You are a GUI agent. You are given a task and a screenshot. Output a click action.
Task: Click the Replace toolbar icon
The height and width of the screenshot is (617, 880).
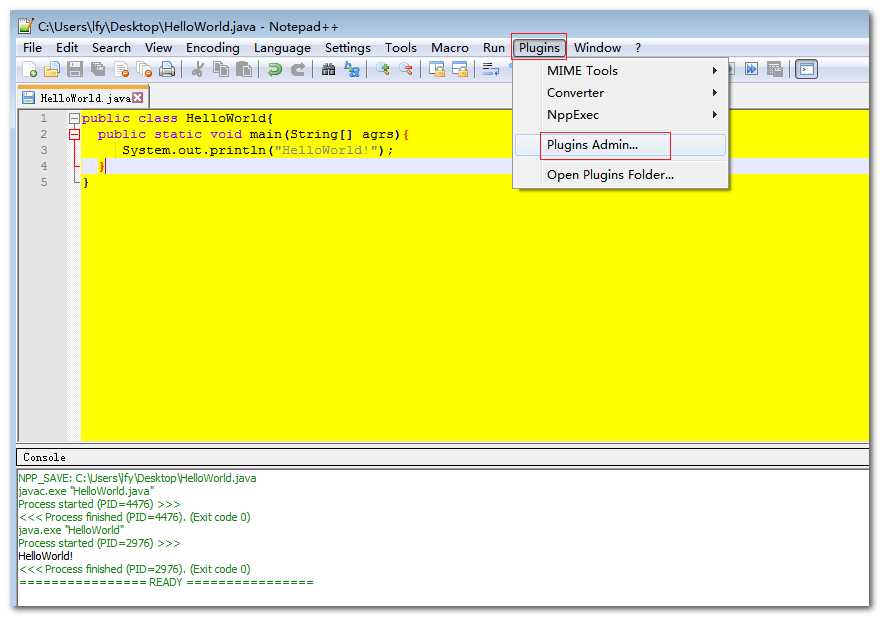352,70
